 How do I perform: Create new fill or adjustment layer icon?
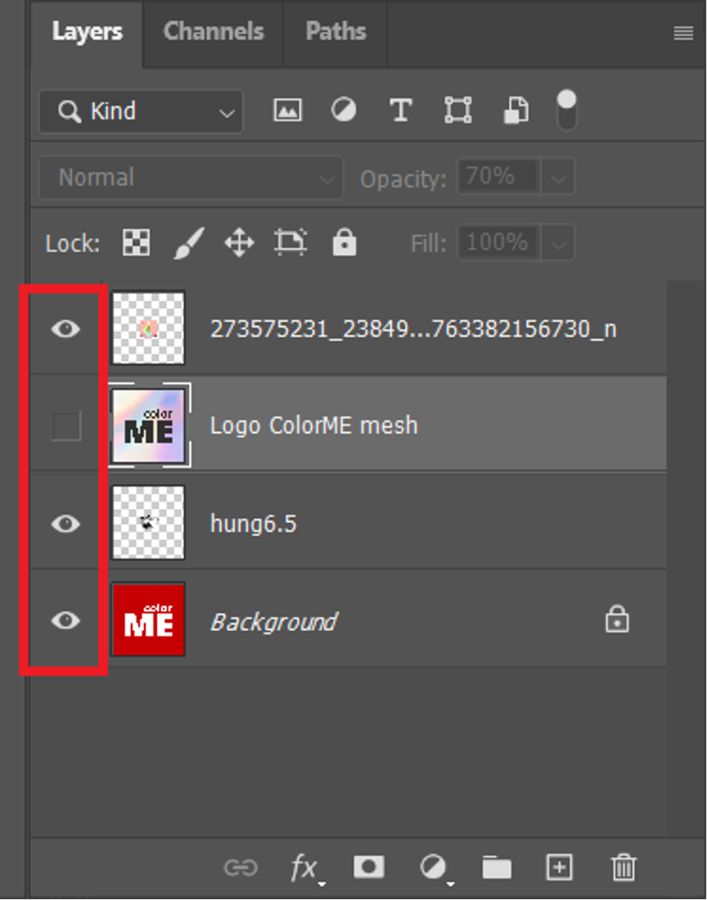point(435,868)
